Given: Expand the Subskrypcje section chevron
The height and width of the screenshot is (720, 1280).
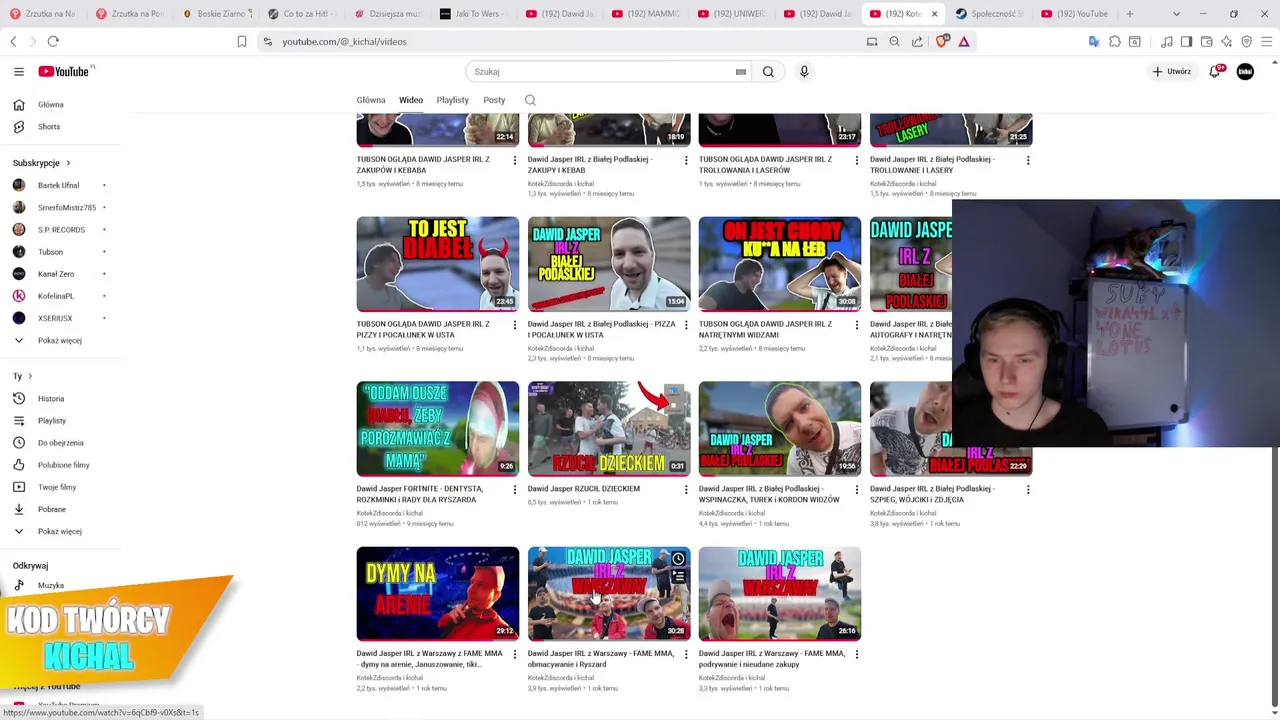Looking at the screenshot, I should click(x=68, y=163).
